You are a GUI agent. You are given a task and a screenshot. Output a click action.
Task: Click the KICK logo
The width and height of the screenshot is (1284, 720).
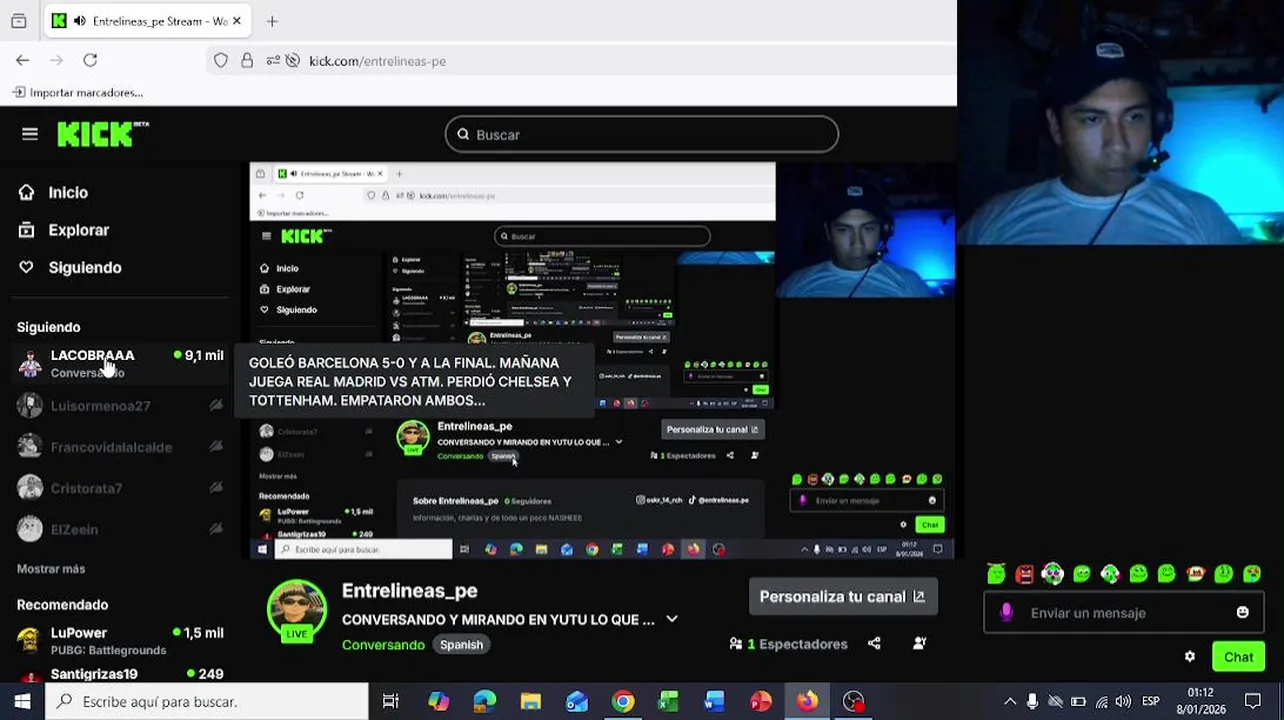coord(103,134)
